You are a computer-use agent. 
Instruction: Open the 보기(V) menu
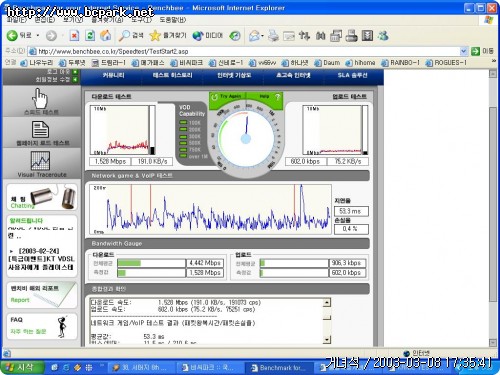click(73, 20)
